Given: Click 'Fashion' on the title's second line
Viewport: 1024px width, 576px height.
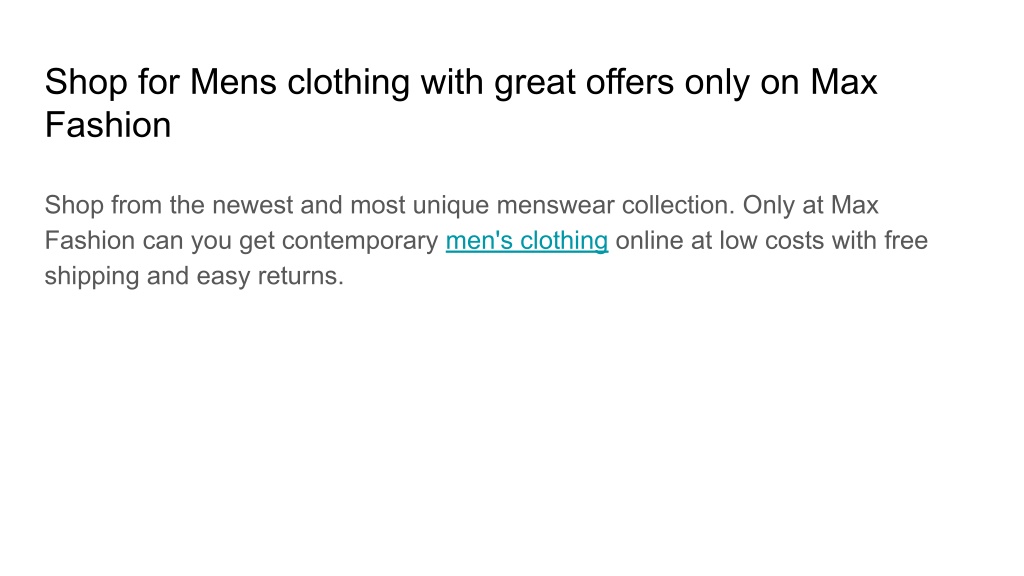Looking at the screenshot, I should pos(108,125).
